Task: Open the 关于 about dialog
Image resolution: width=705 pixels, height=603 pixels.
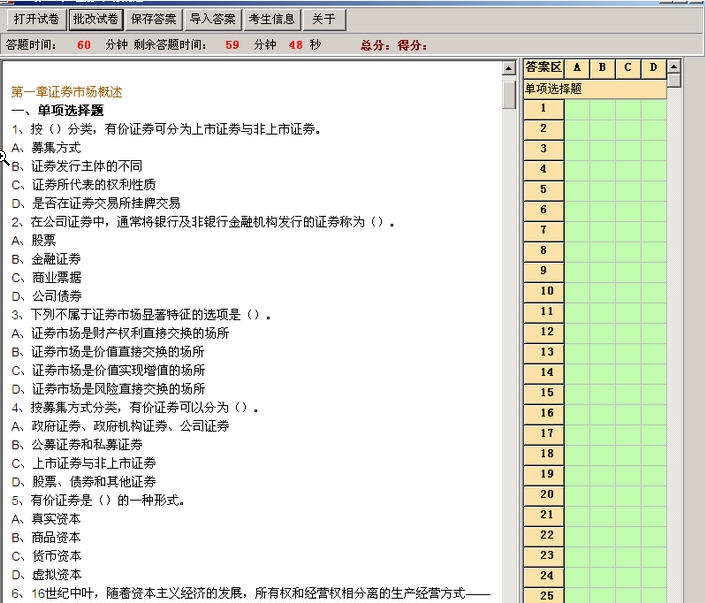Action: [323, 19]
